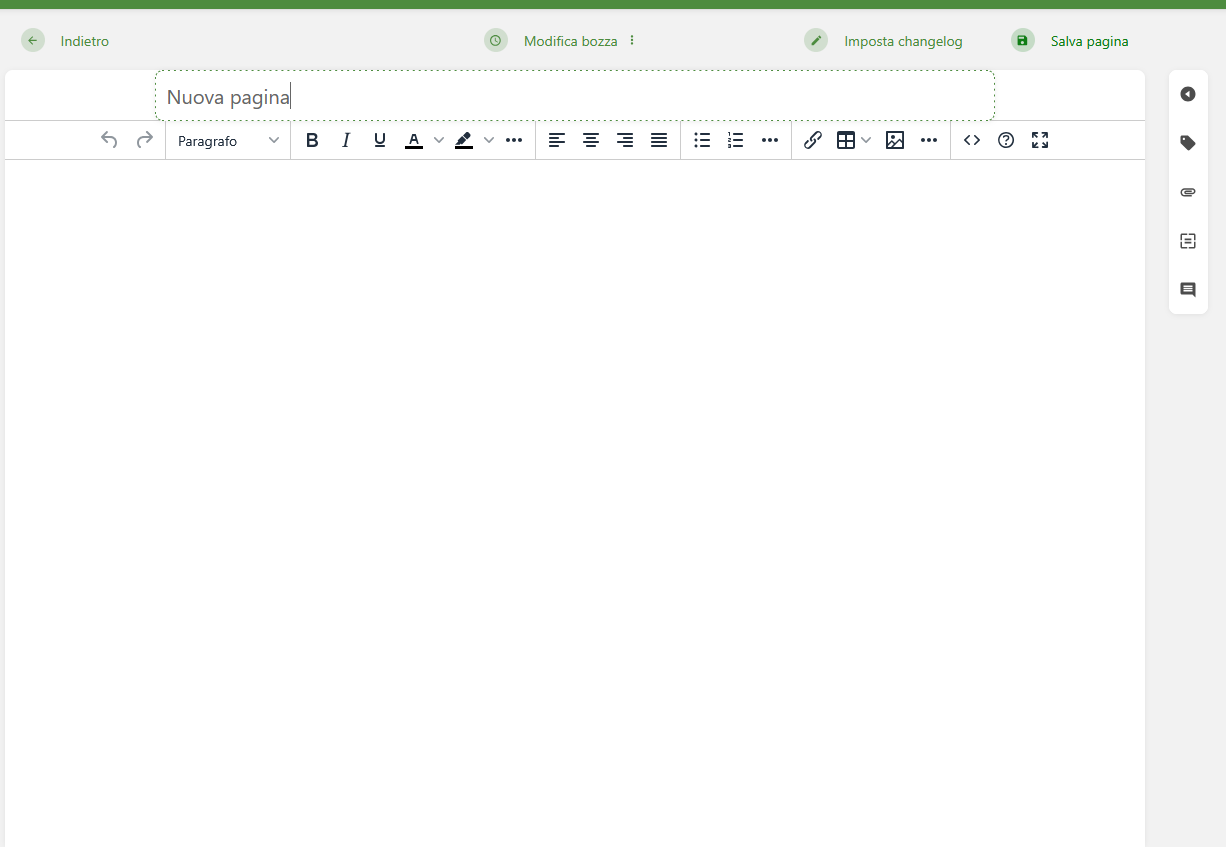Open the comments sidebar icon
The image size is (1226, 847).
pos(1188,290)
